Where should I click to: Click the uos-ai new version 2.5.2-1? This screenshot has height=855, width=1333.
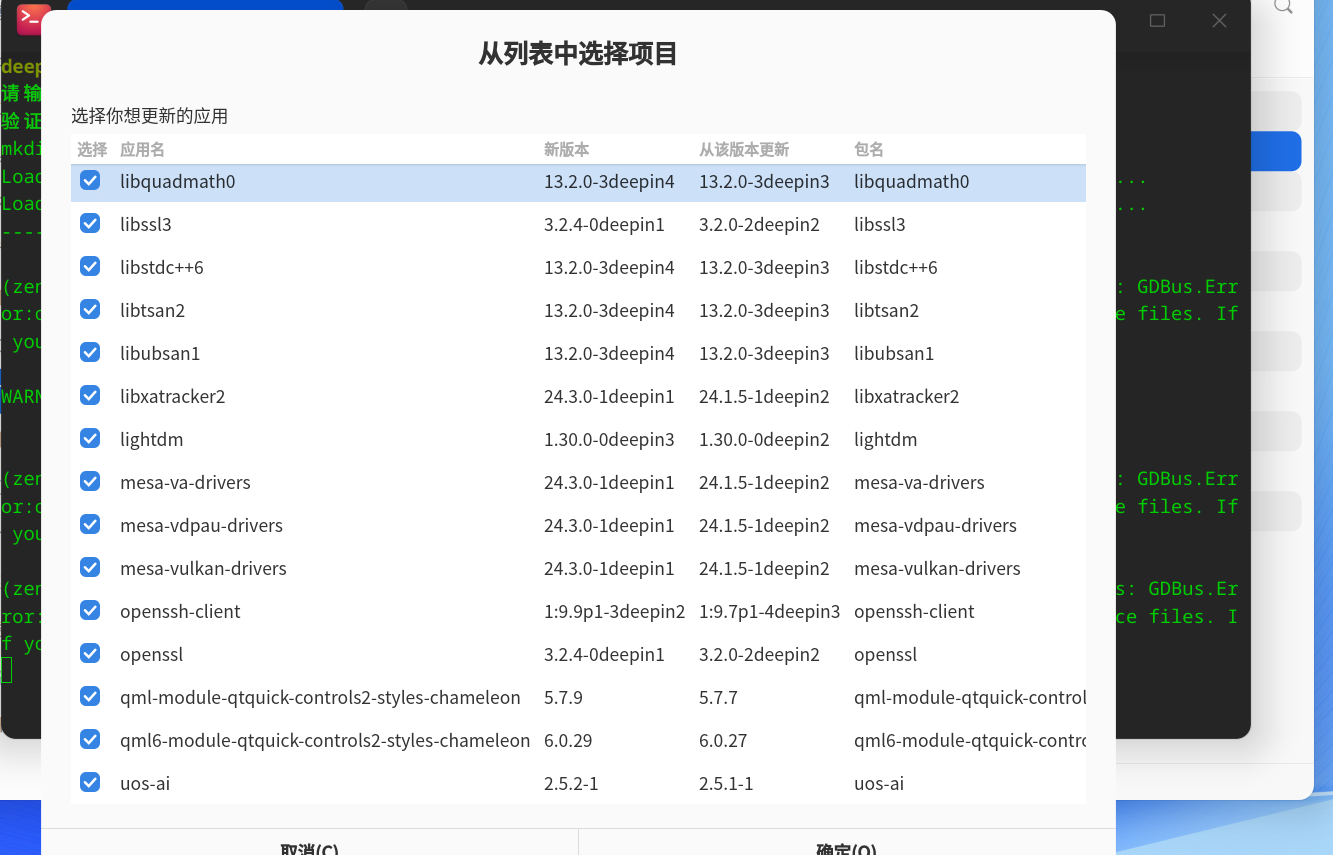coord(571,784)
